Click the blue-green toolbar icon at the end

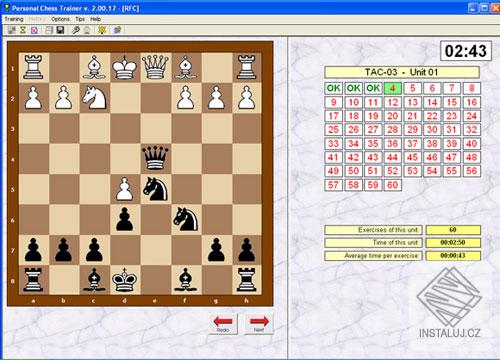pos(117,30)
